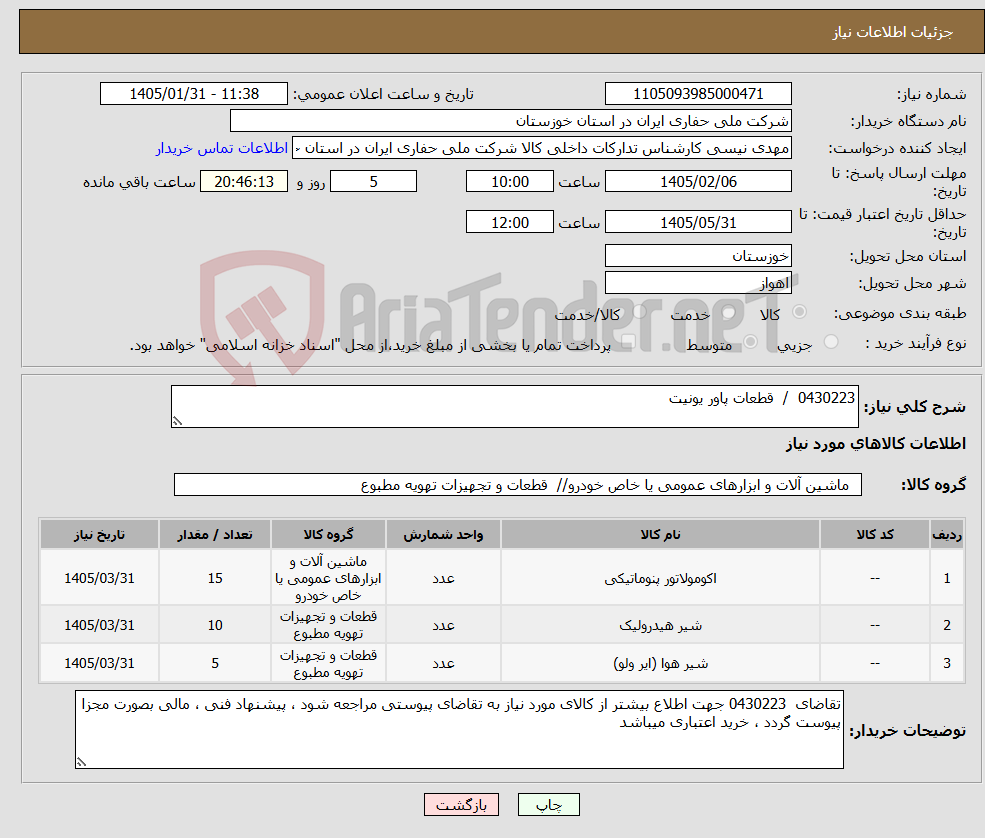This screenshot has height=838, width=985.
Task: Click the price validity time 12:00
Action: point(509,222)
